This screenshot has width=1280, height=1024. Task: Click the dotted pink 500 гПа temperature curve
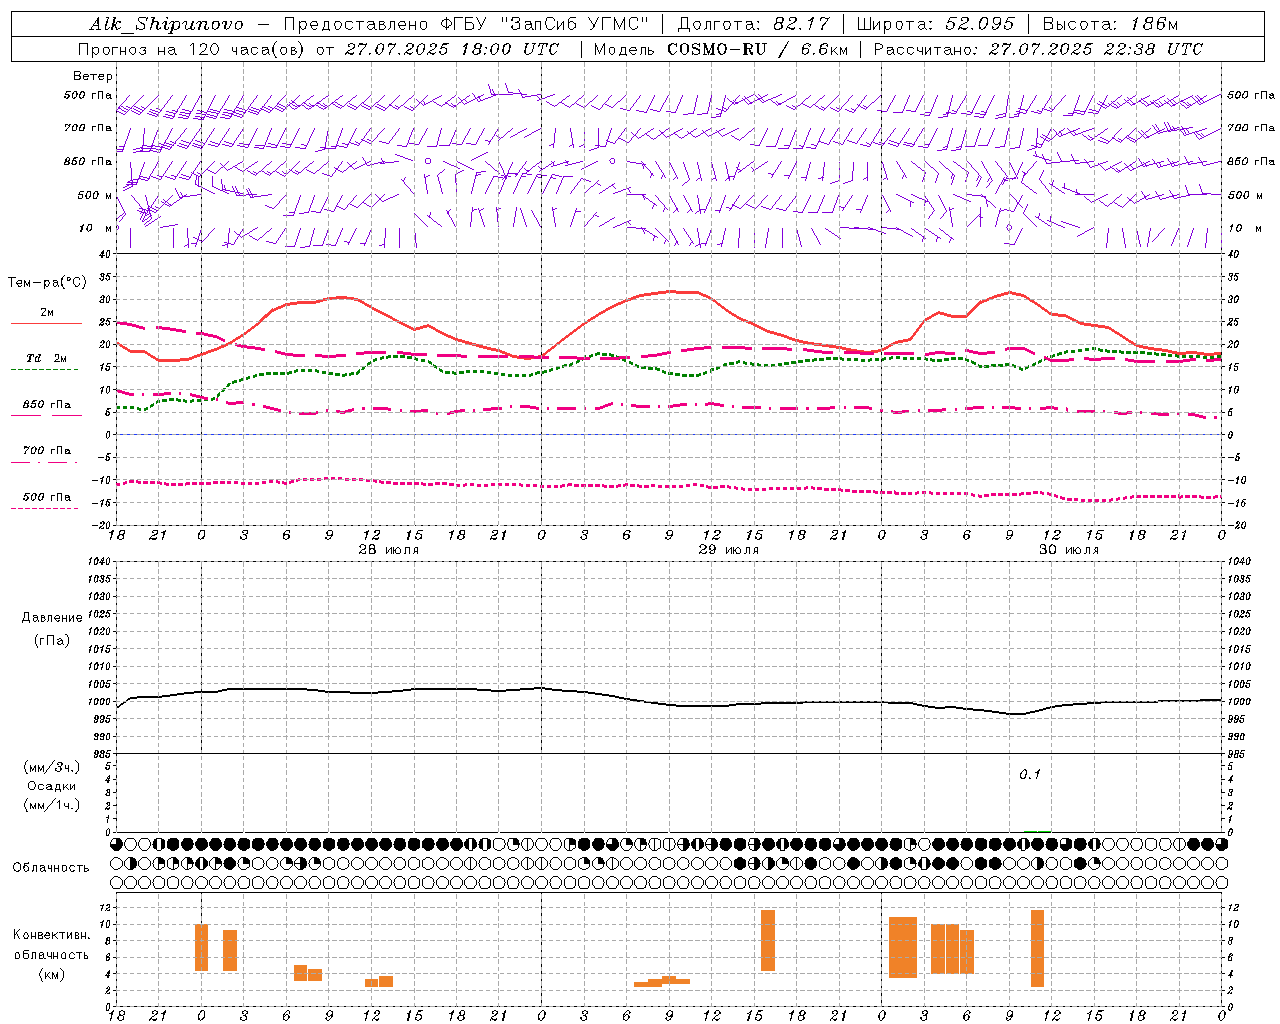coord(670,486)
